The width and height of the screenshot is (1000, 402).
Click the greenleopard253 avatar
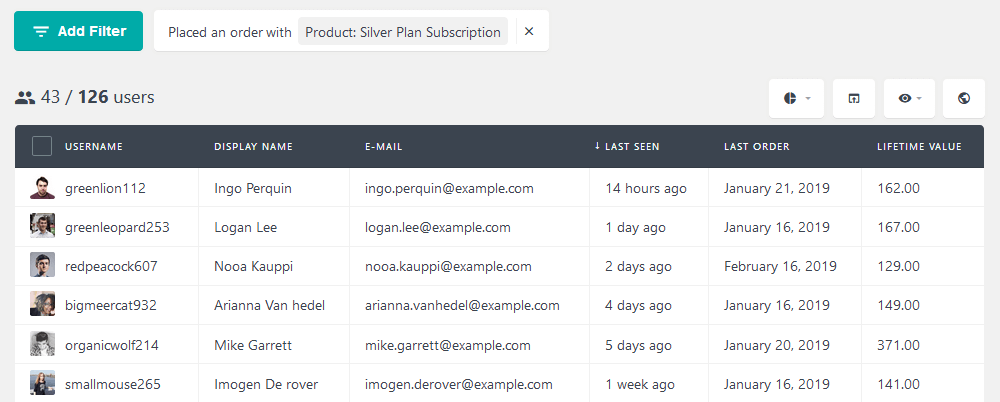point(42,226)
